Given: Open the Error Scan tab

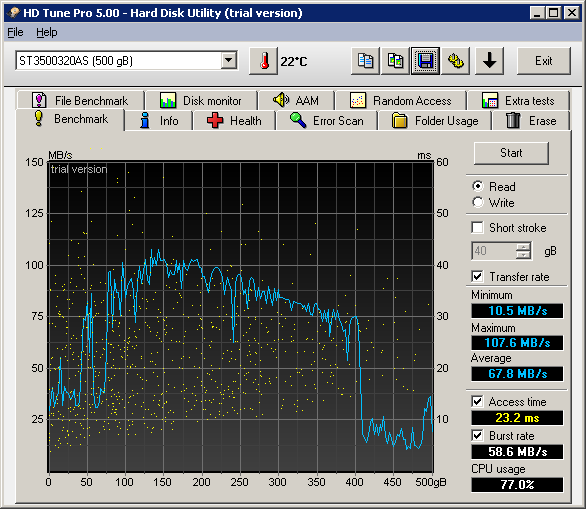Looking at the screenshot, I should click(327, 121).
